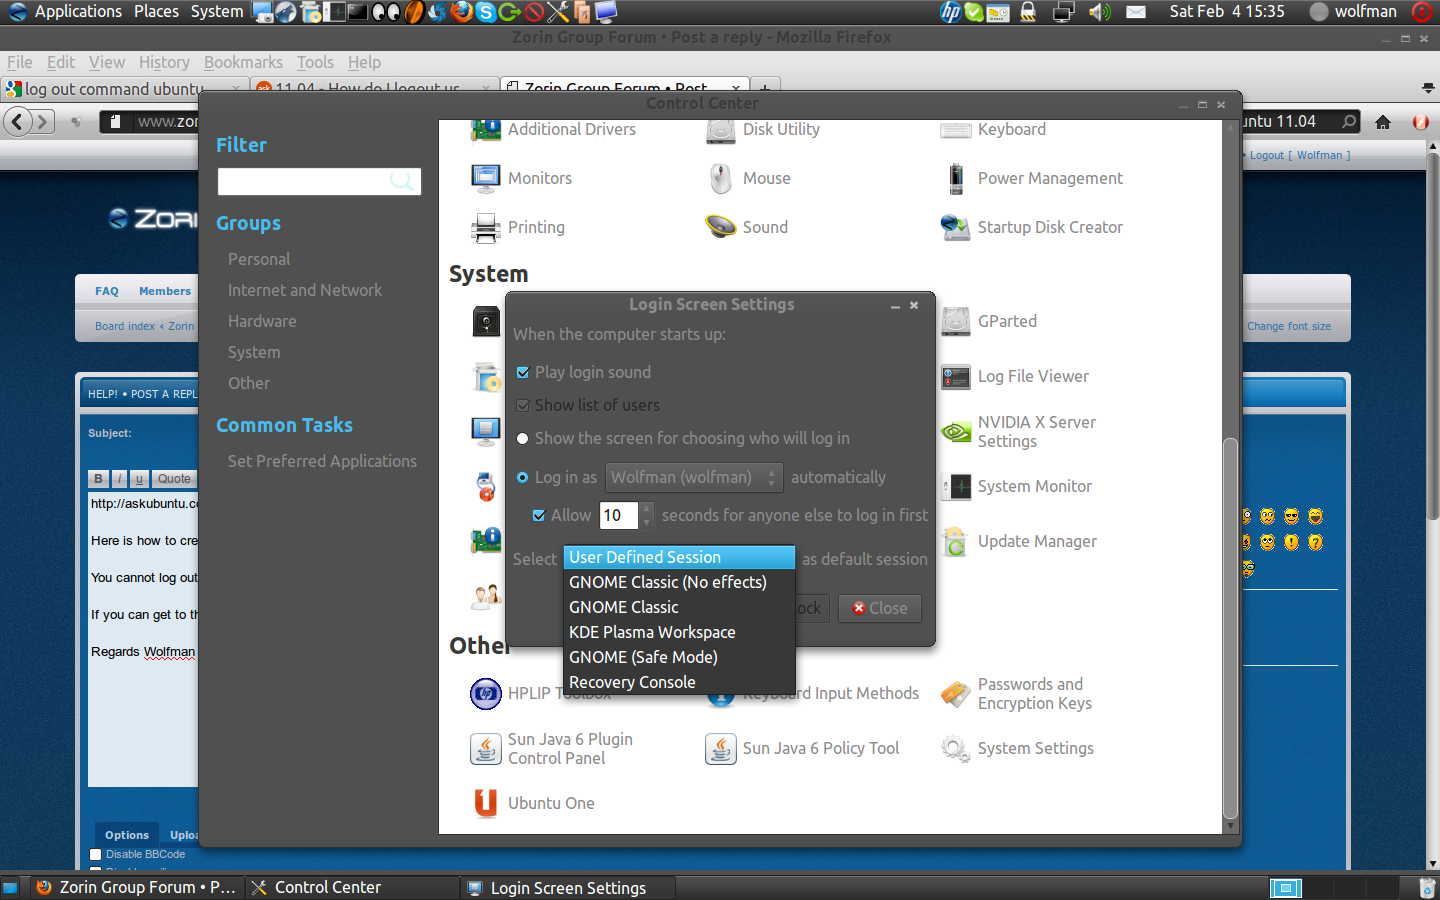The width and height of the screenshot is (1440, 900).
Task: Open Firefox Bookmarks menu
Action: click(x=243, y=62)
